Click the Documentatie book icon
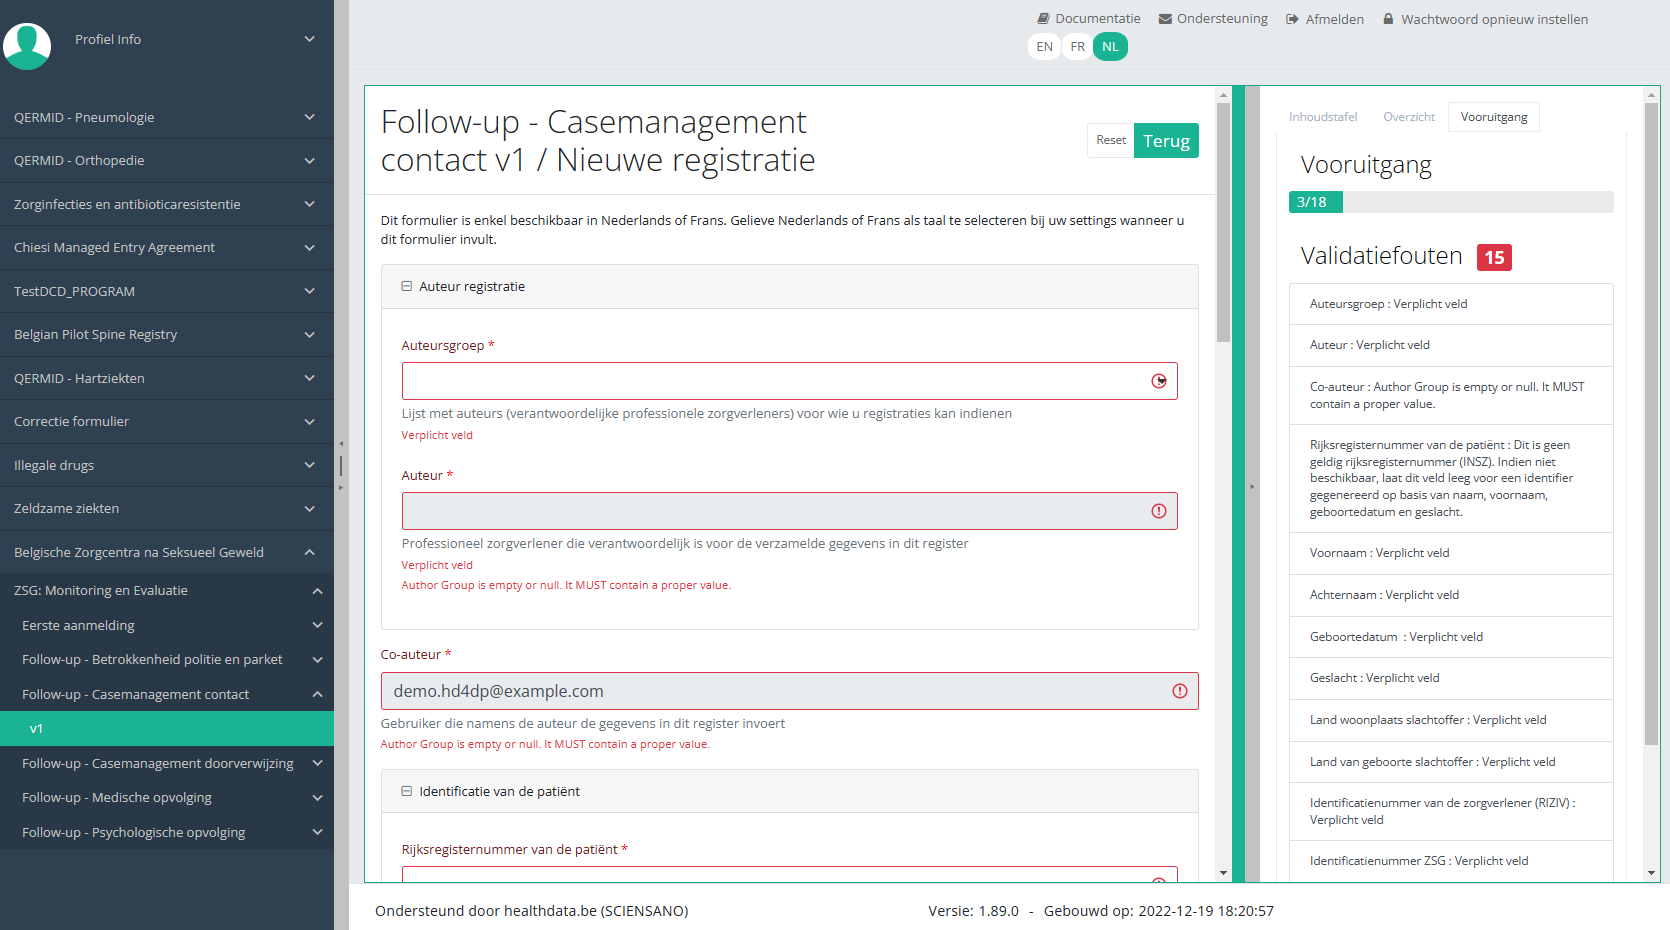This screenshot has width=1670, height=930. coord(1043,19)
